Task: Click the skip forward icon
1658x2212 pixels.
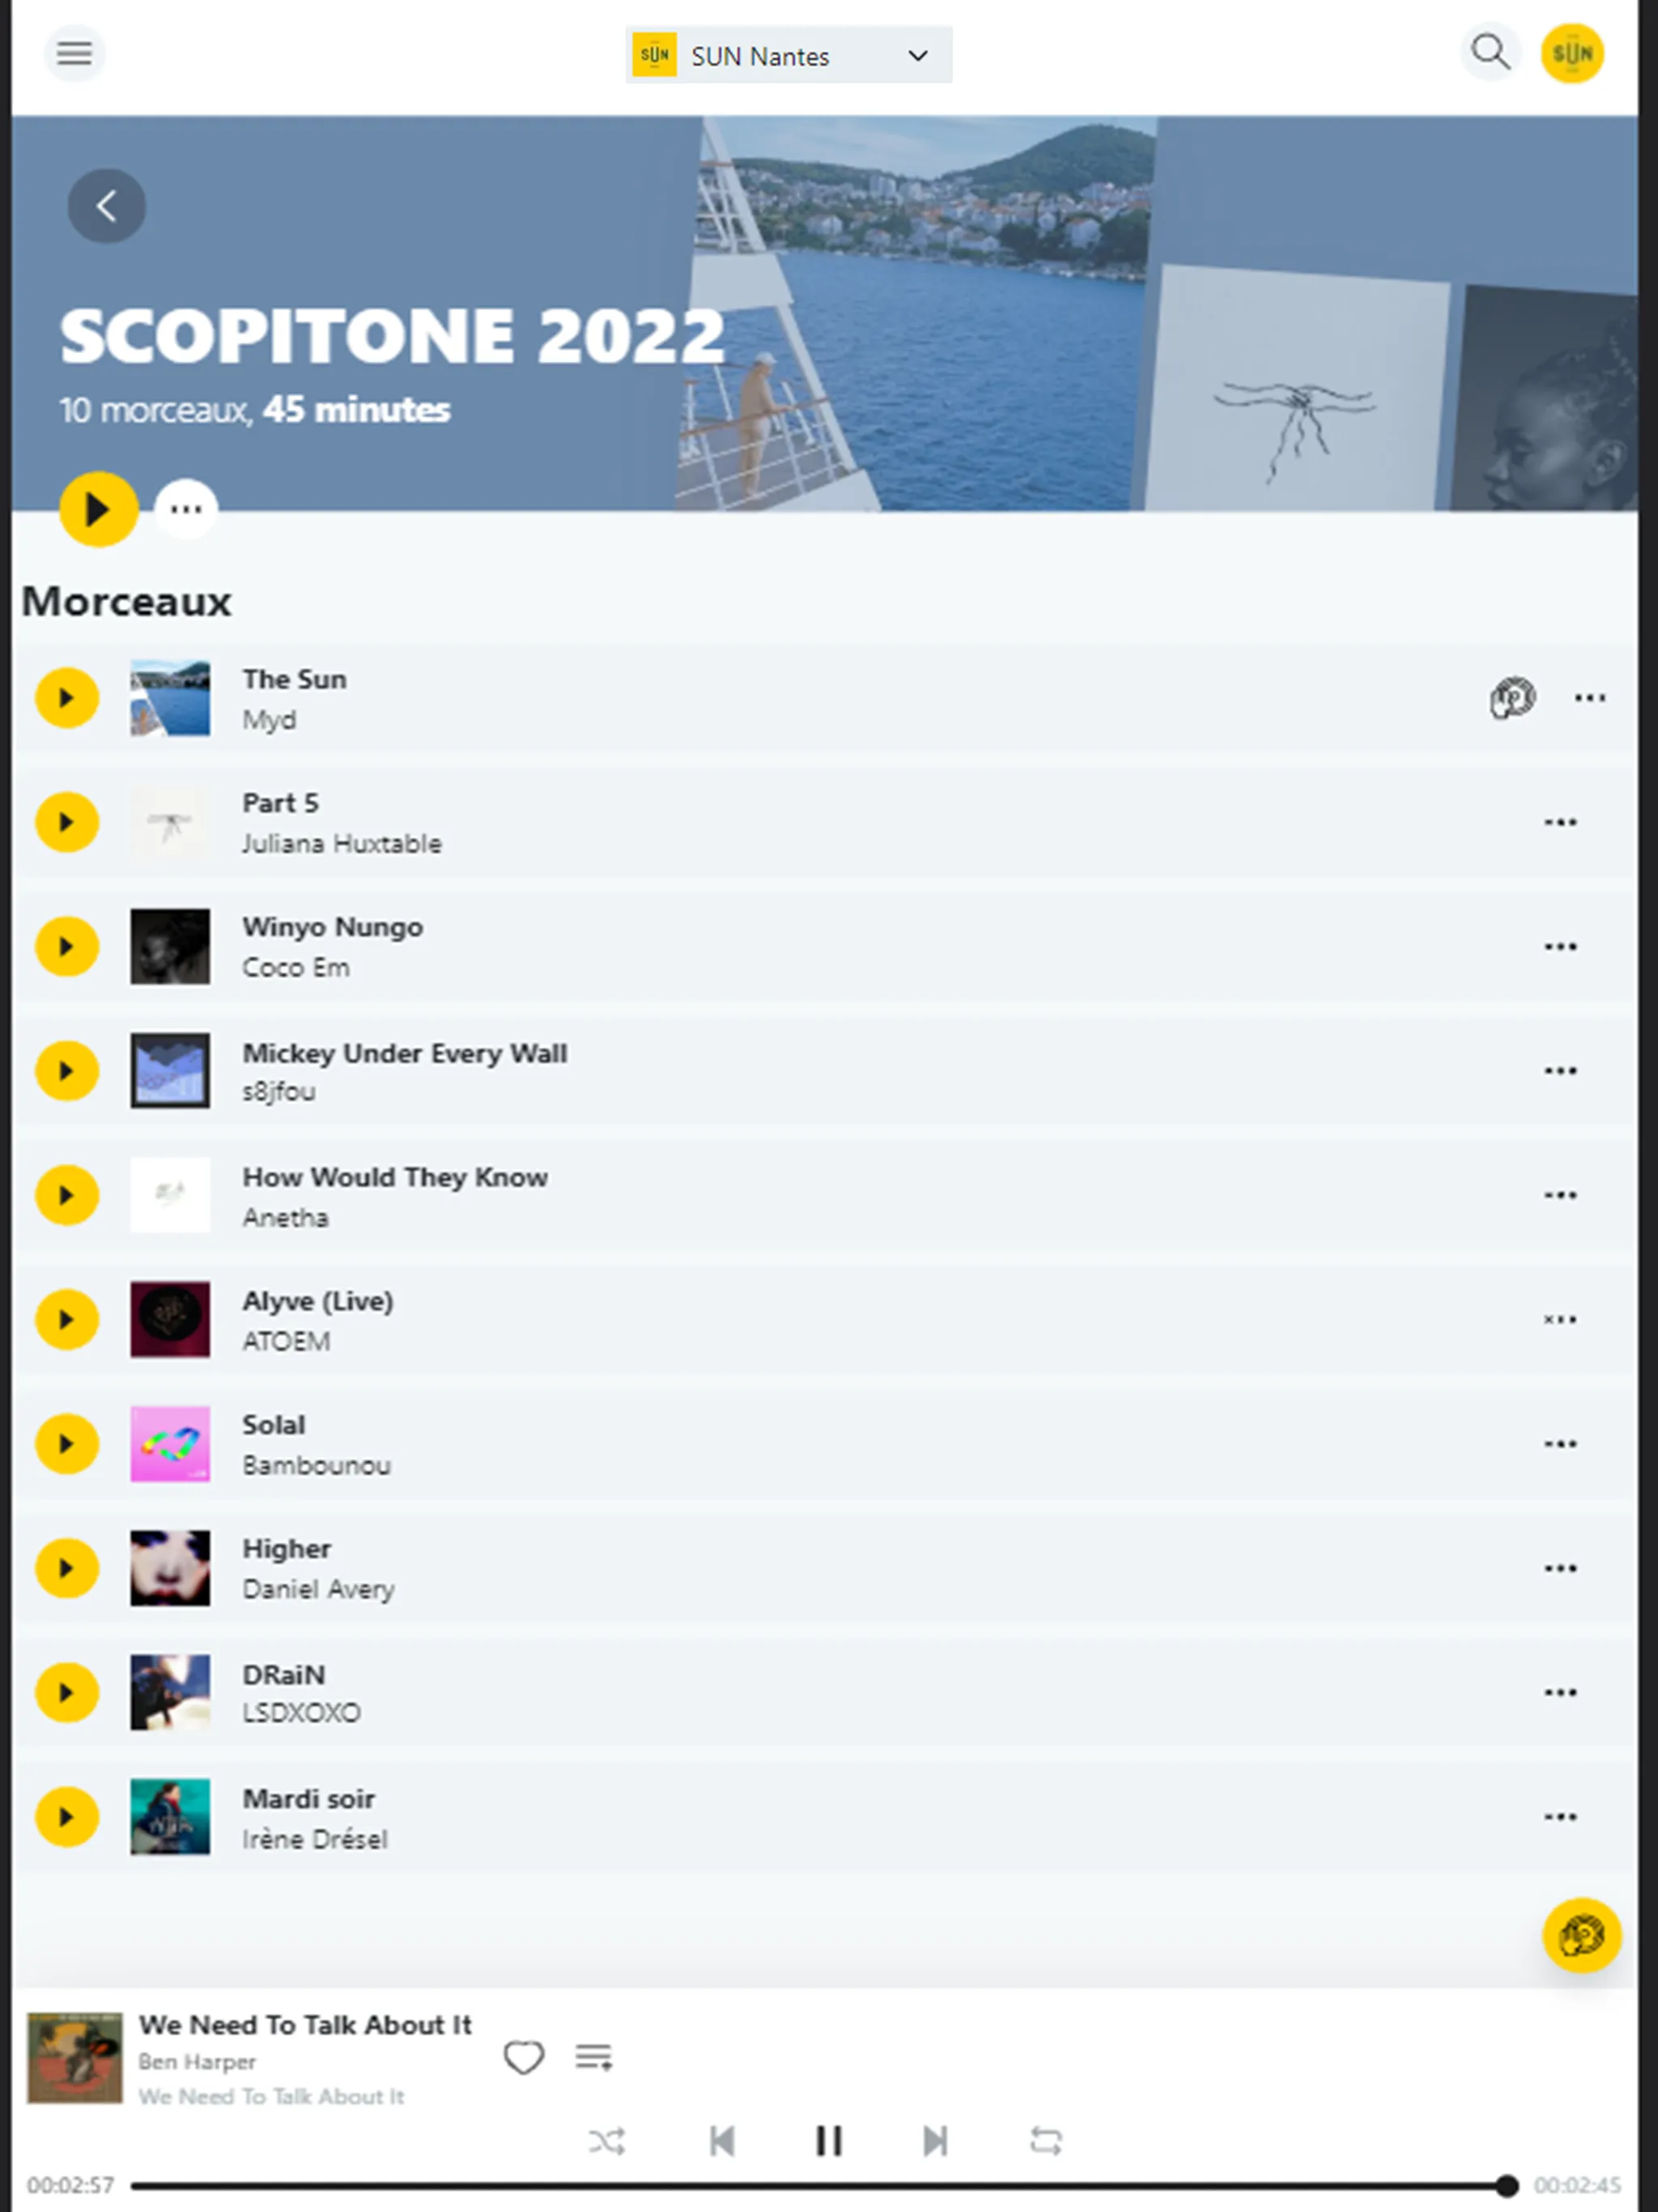Action: pos(935,2139)
